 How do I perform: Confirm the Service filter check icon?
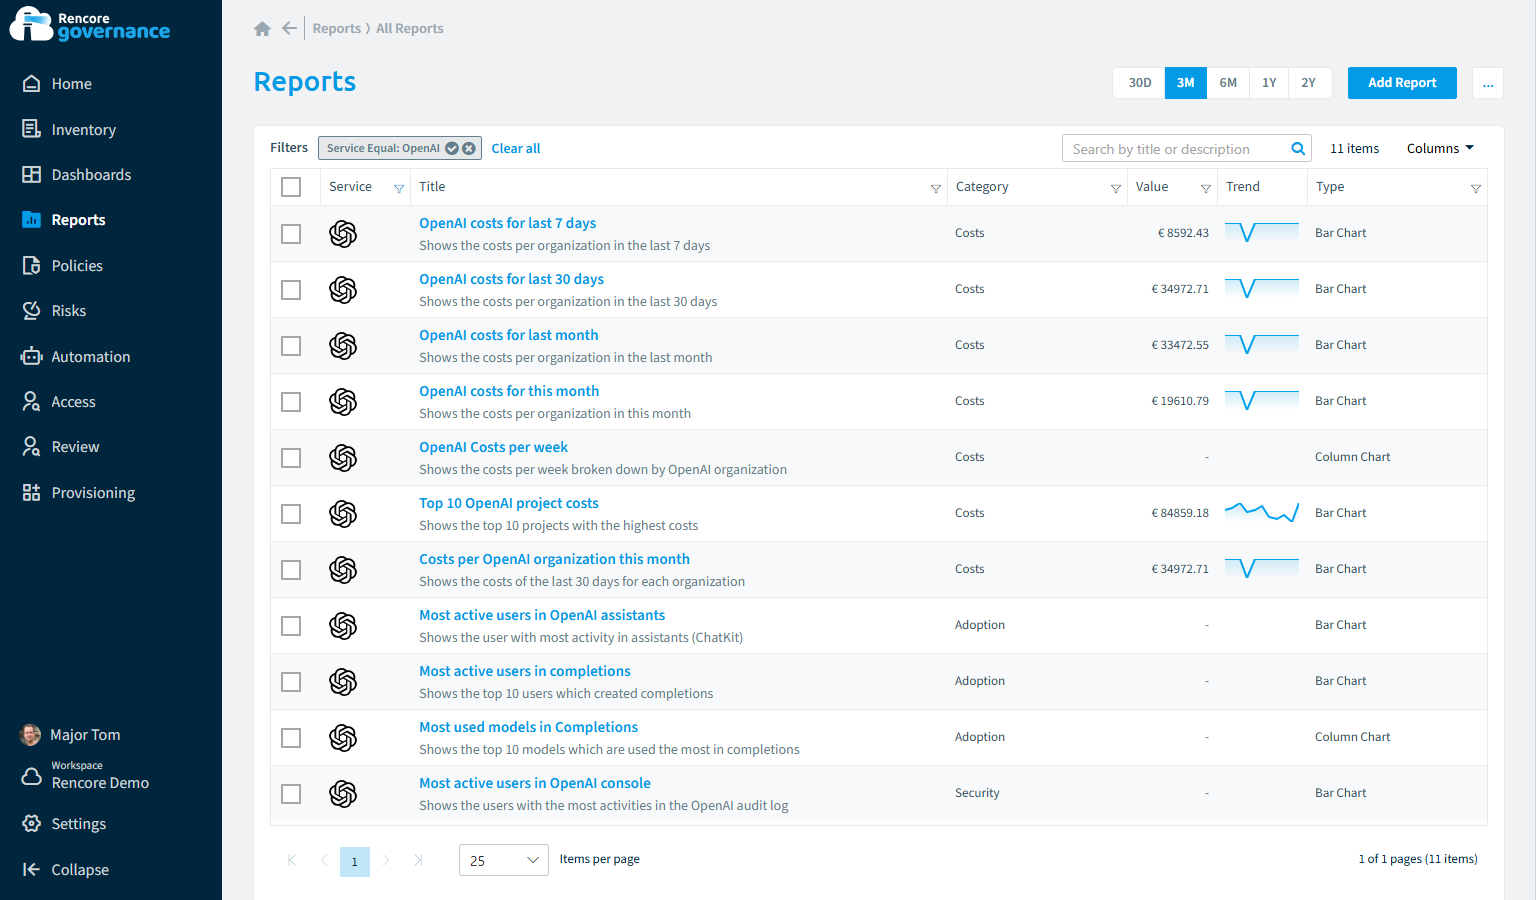[452, 148]
